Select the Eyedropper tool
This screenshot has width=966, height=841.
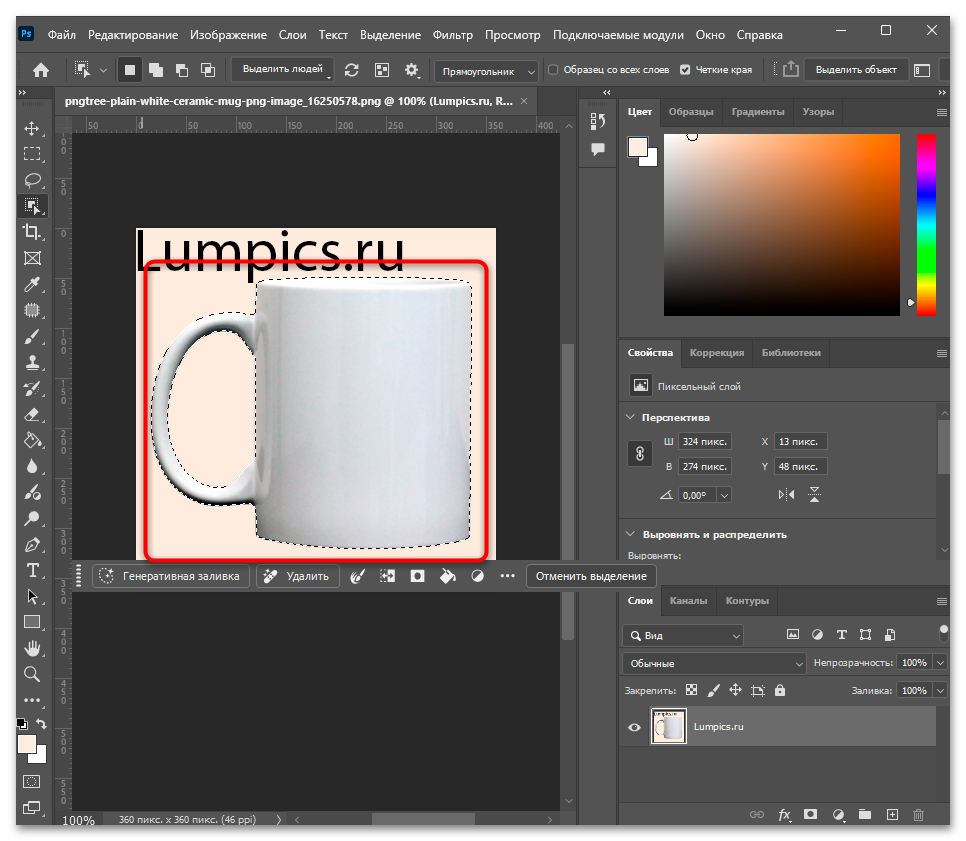[x=32, y=284]
